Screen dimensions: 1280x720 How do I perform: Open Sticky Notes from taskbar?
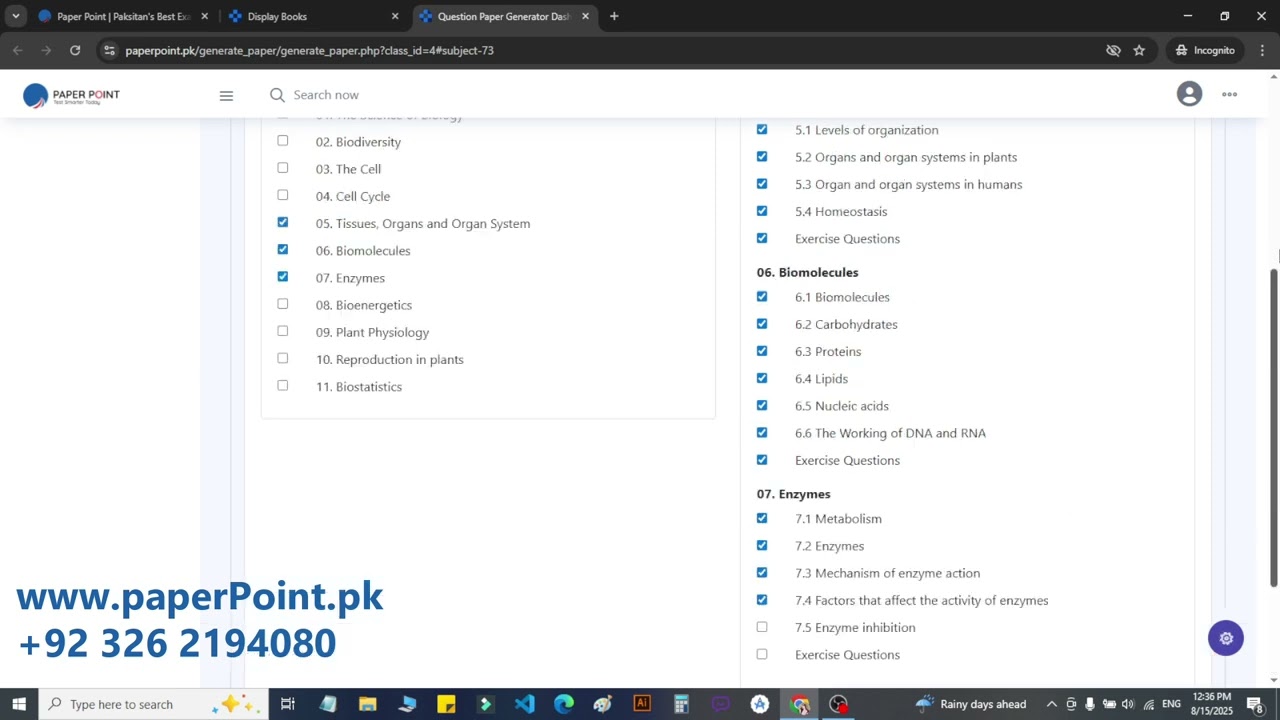446,704
